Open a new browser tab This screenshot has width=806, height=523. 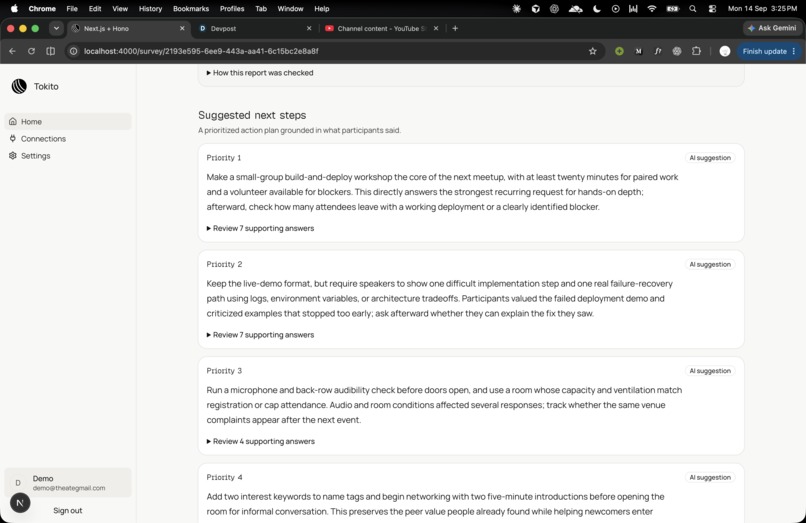(455, 28)
